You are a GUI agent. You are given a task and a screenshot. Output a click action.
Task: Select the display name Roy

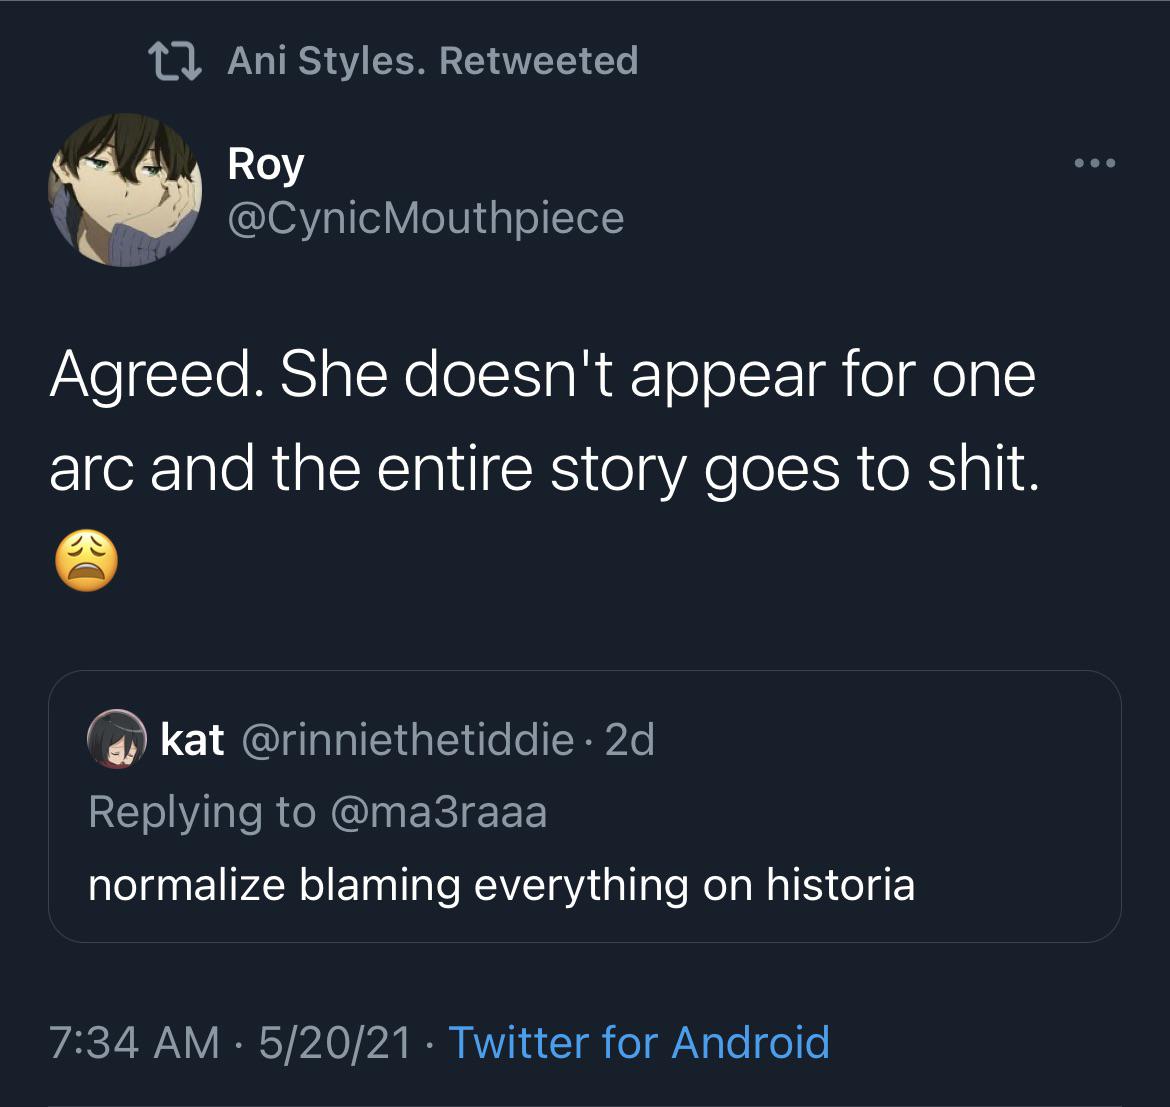(263, 163)
